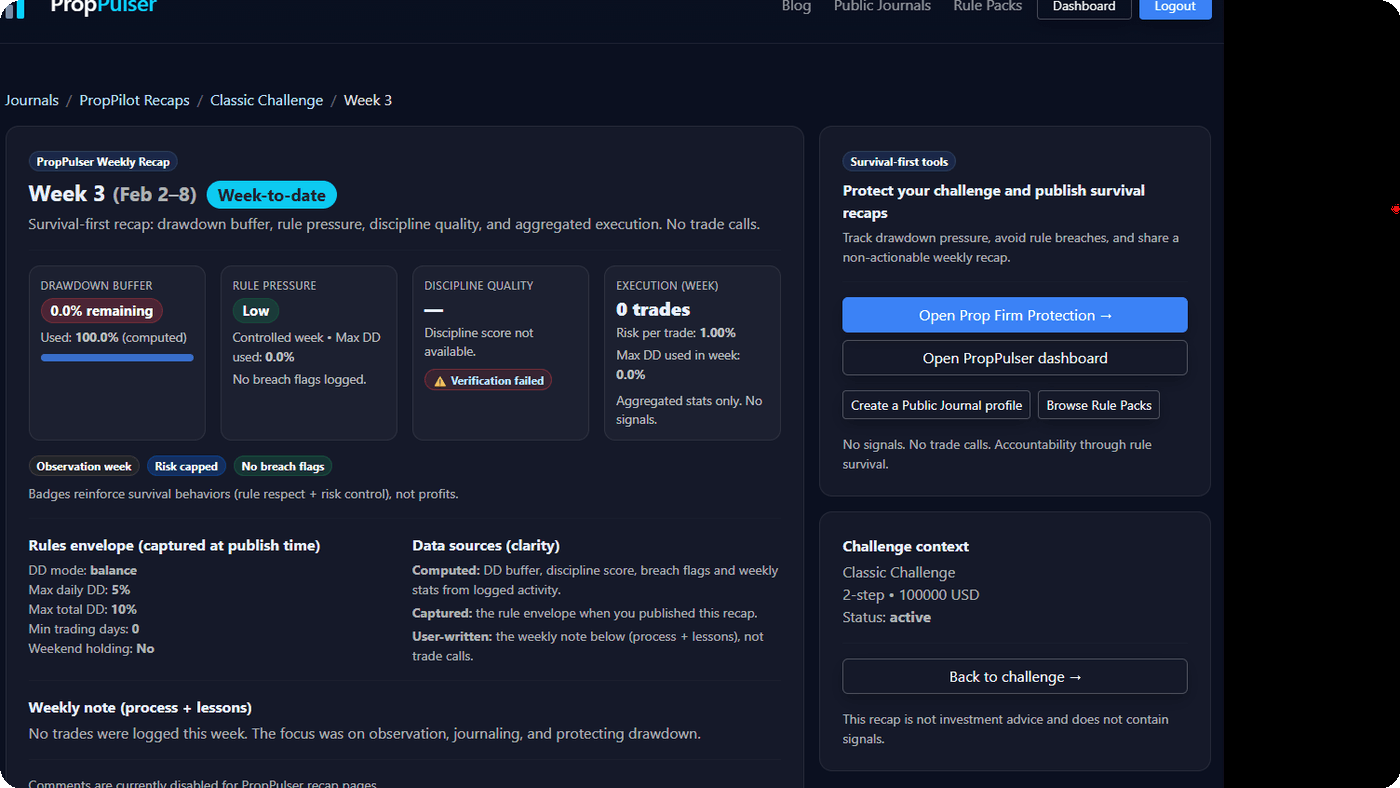The width and height of the screenshot is (1400, 788).
Task: Go to Classic Challenge breadcrumb
Action: click(x=267, y=100)
